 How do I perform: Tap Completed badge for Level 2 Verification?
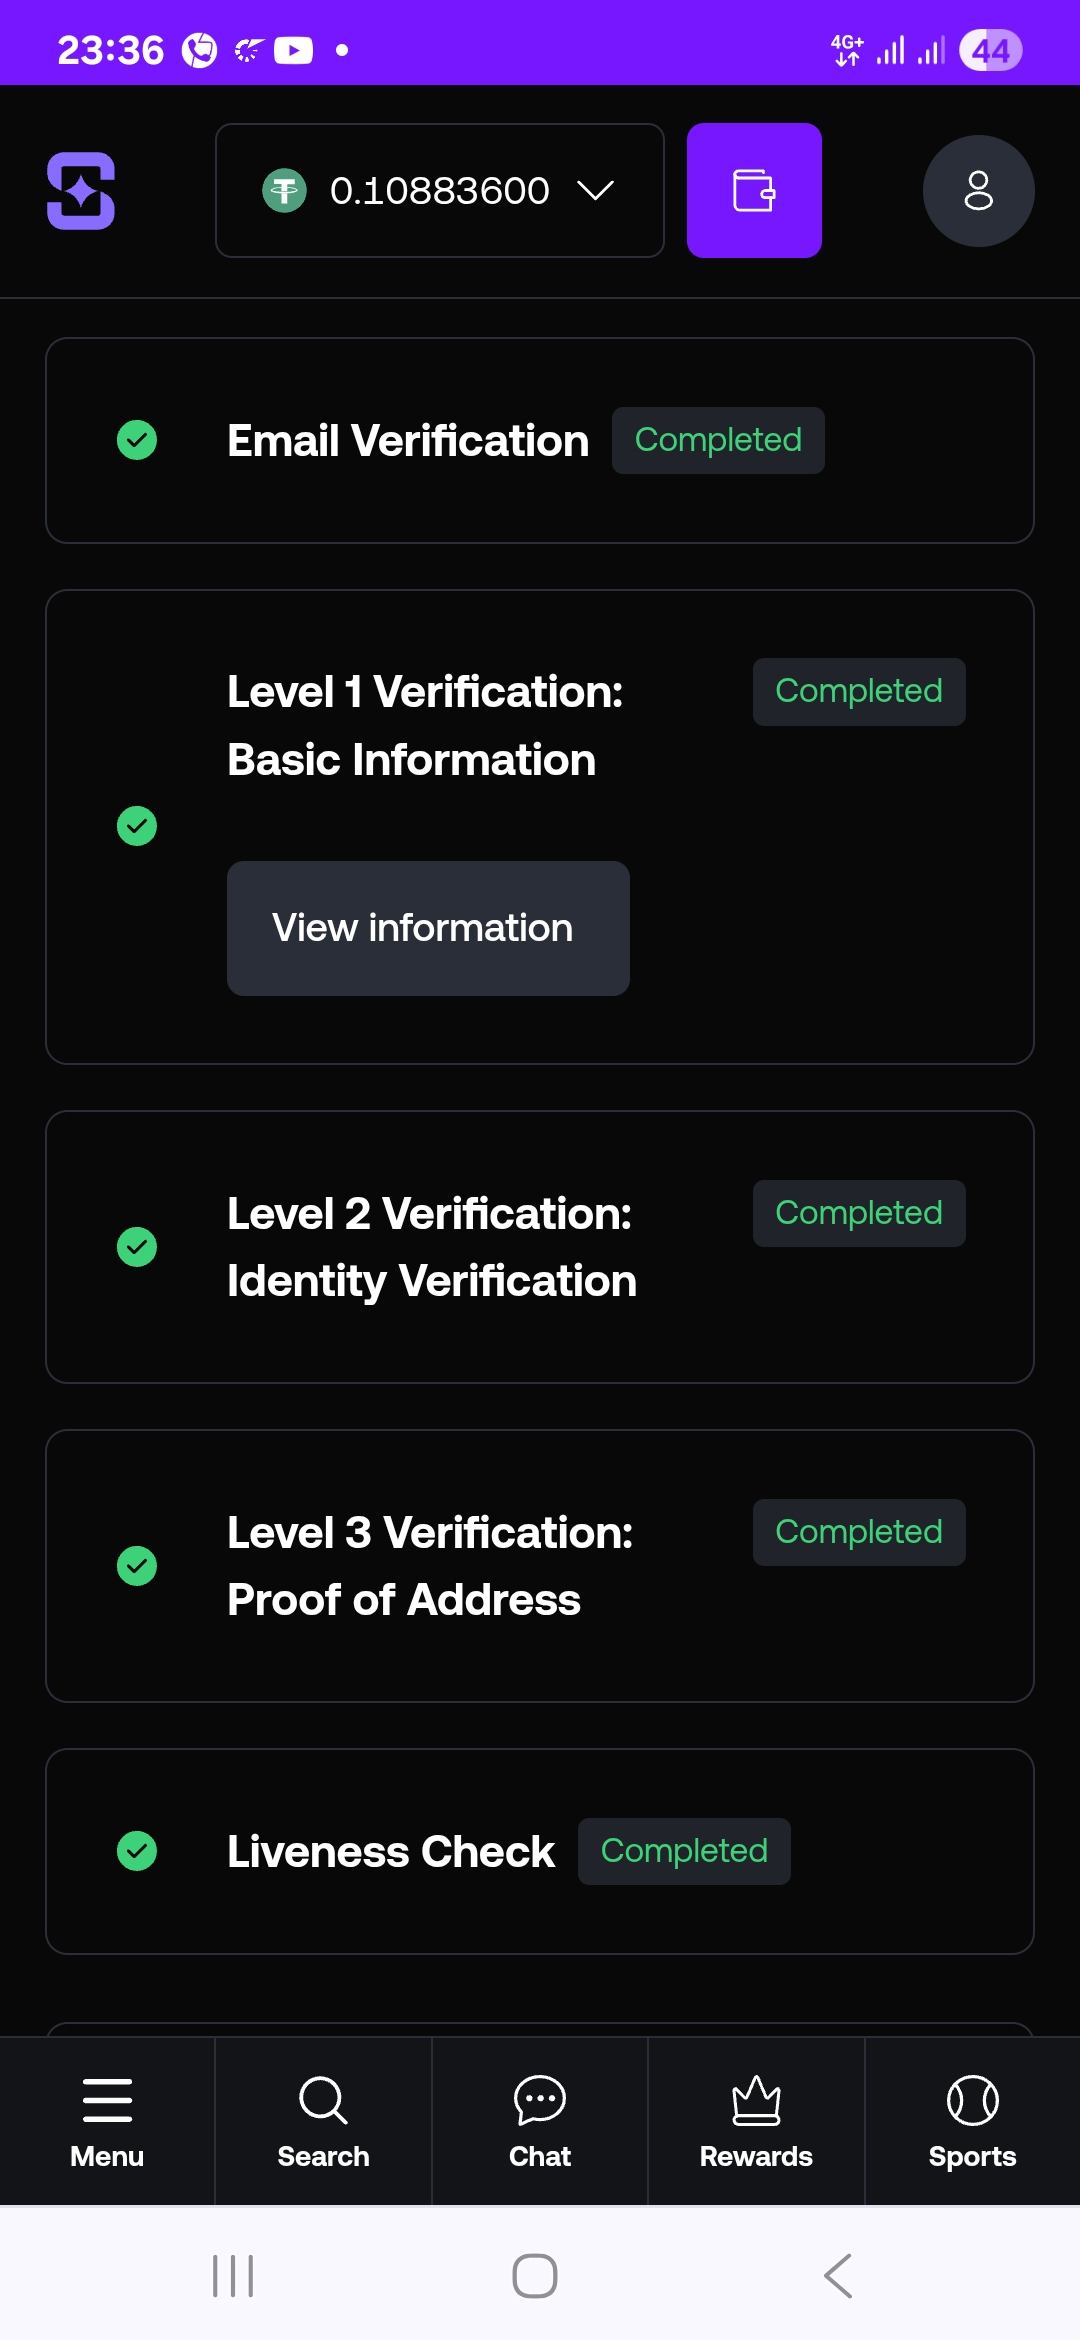point(859,1213)
